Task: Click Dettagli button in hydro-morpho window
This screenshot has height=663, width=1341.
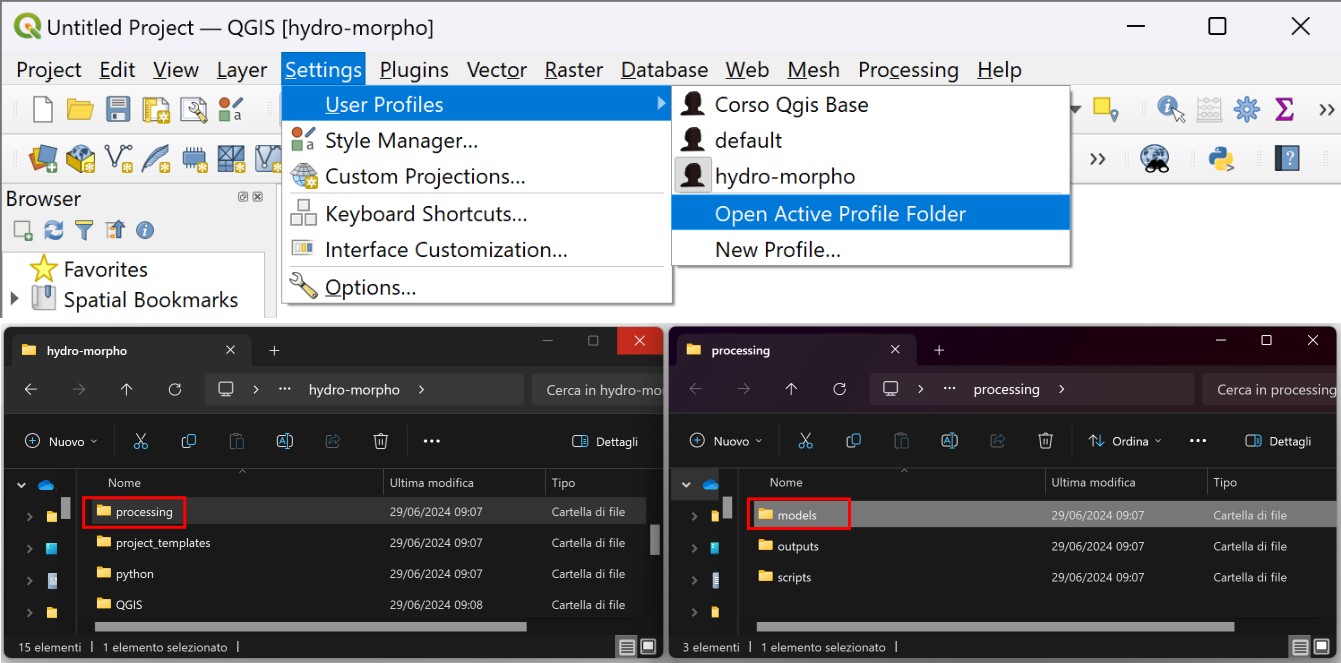Action: [605, 441]
